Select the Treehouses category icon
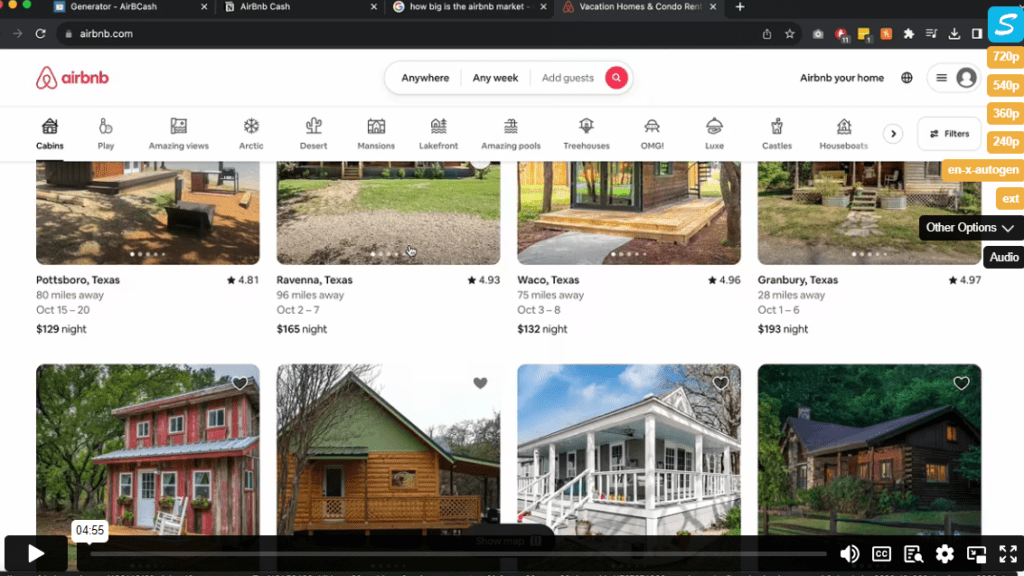Image resolution: width=1024 pixels, height=576 pixels. point(586,125)
